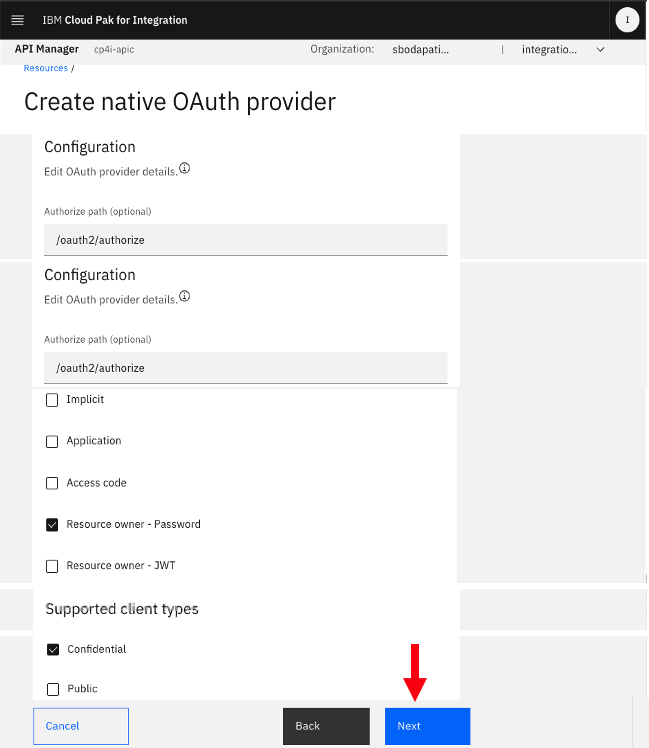Open the hamburger navigation menu
The image size is (649, 748).
coord(17,20)
